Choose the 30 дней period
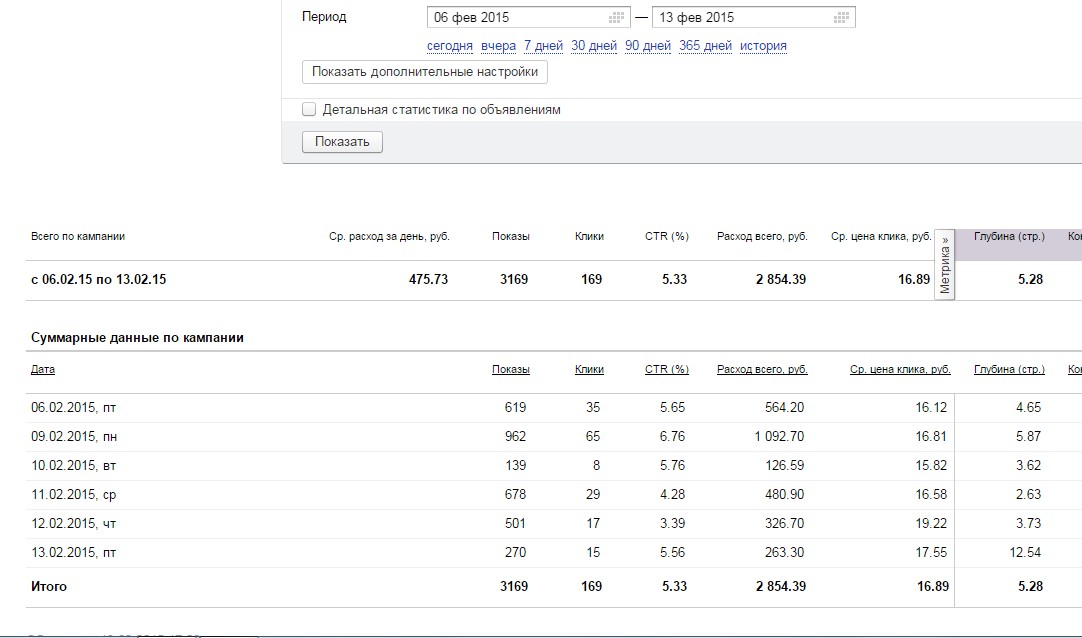This screenshot has height=638, width=1082. (592, 46)
